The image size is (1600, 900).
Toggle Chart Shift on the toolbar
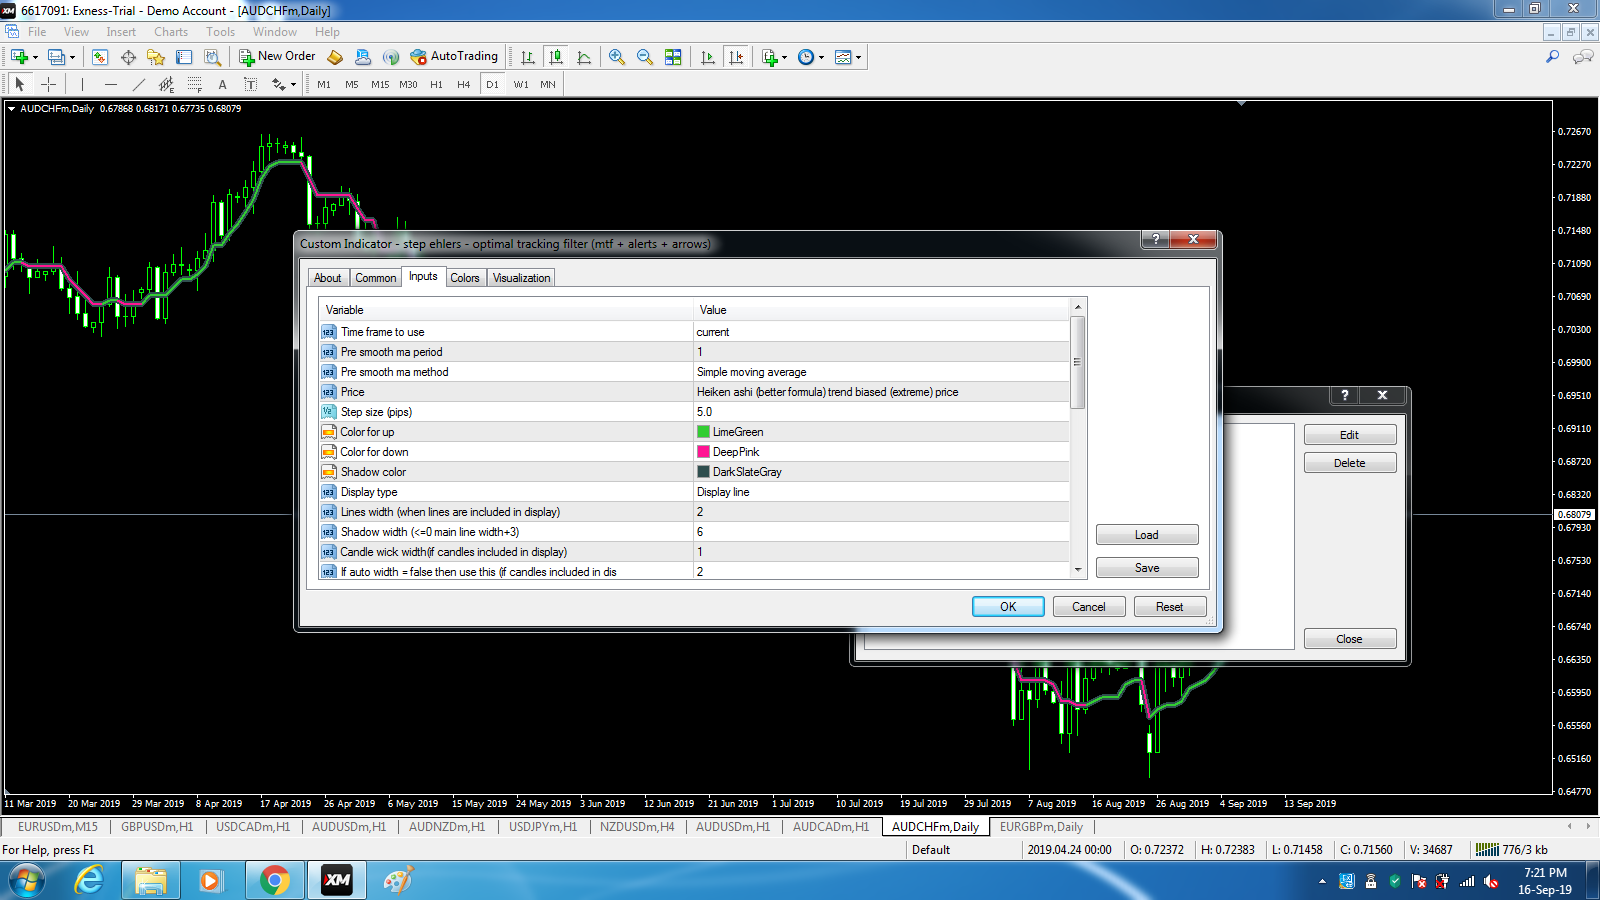[736, 57]
